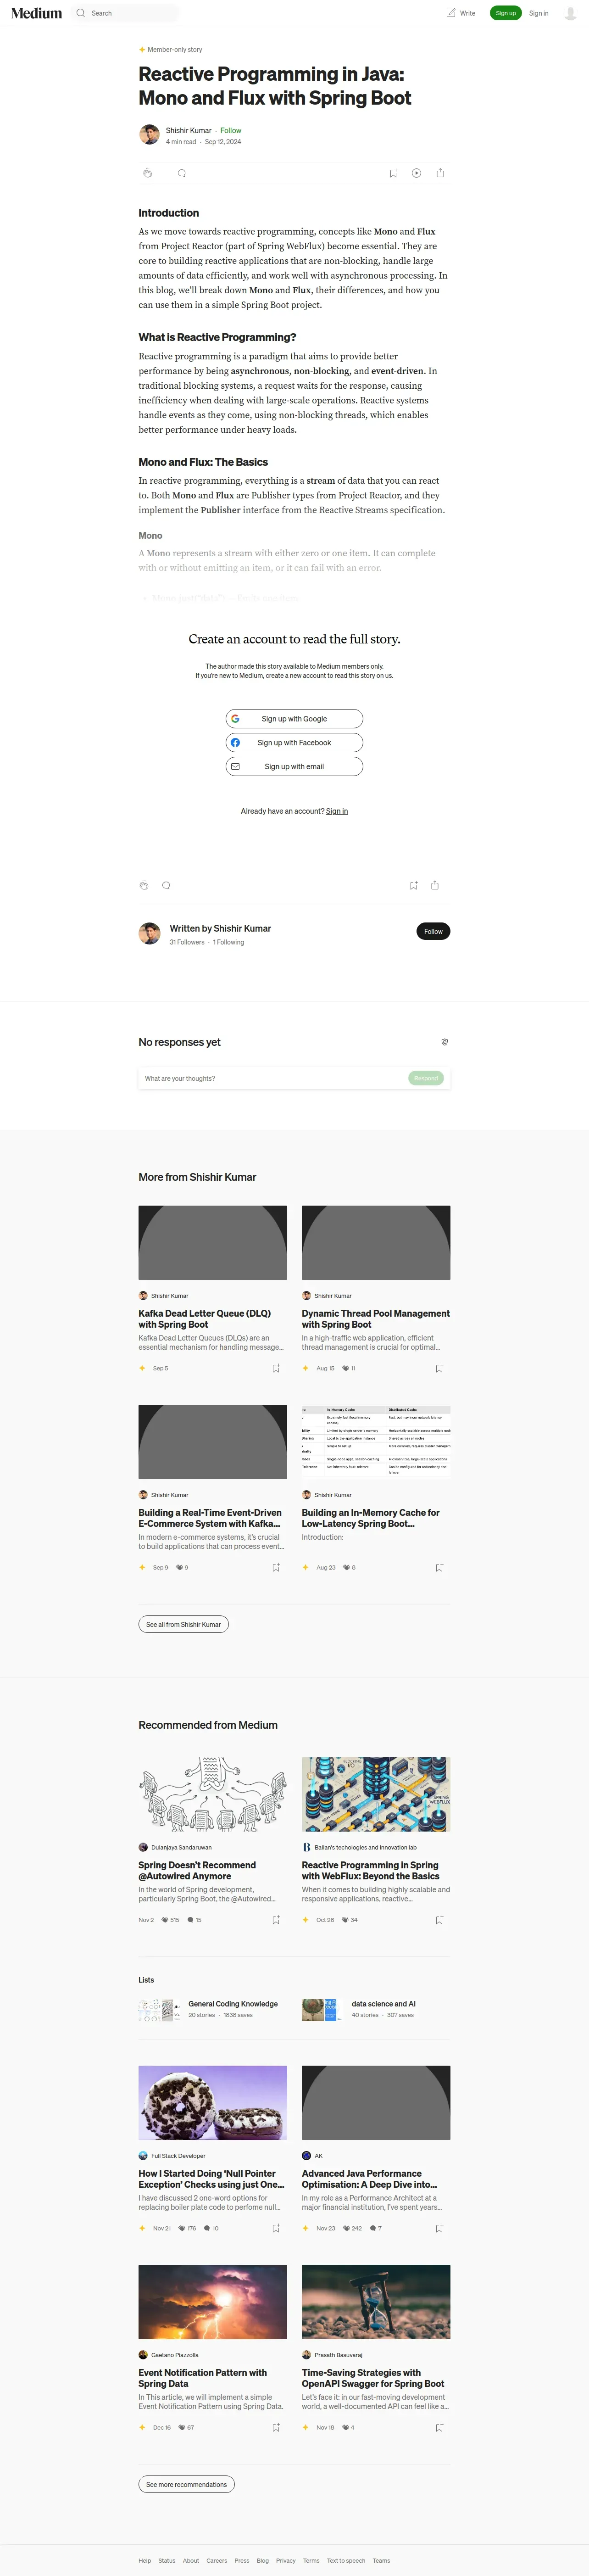The image size is (589, 2576).
Task: Save Null Pointer Exception story bookmark
Action: click(x=276, y=2228)
